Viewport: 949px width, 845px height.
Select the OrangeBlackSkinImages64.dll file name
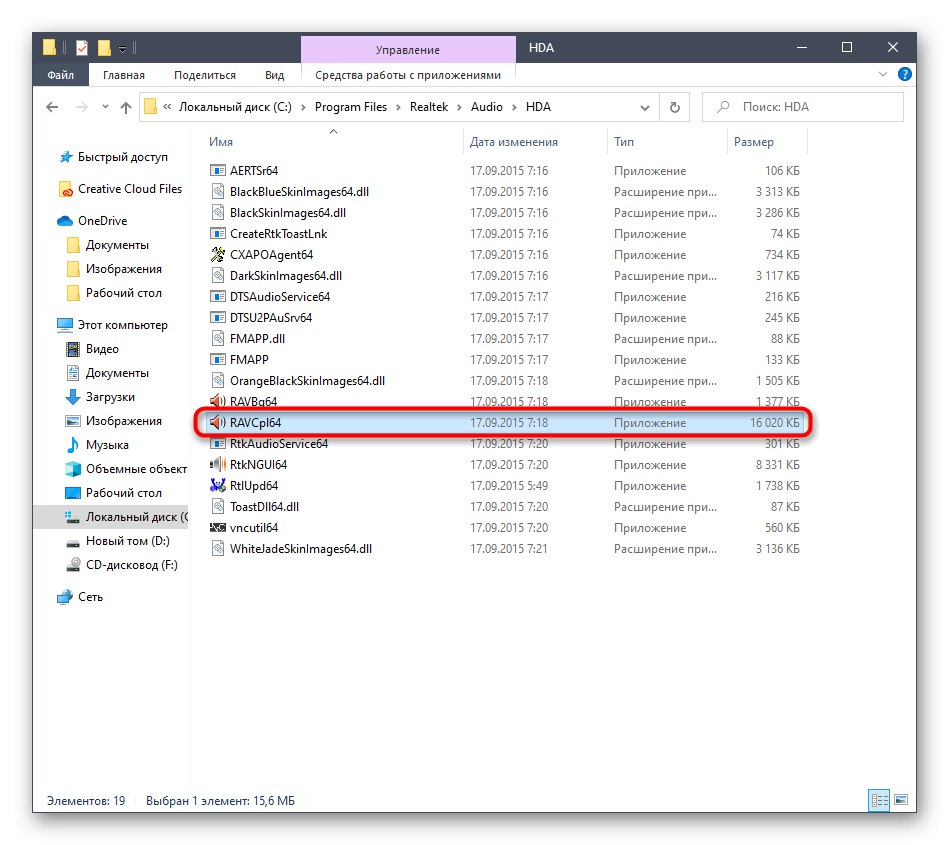pos(307,381)
